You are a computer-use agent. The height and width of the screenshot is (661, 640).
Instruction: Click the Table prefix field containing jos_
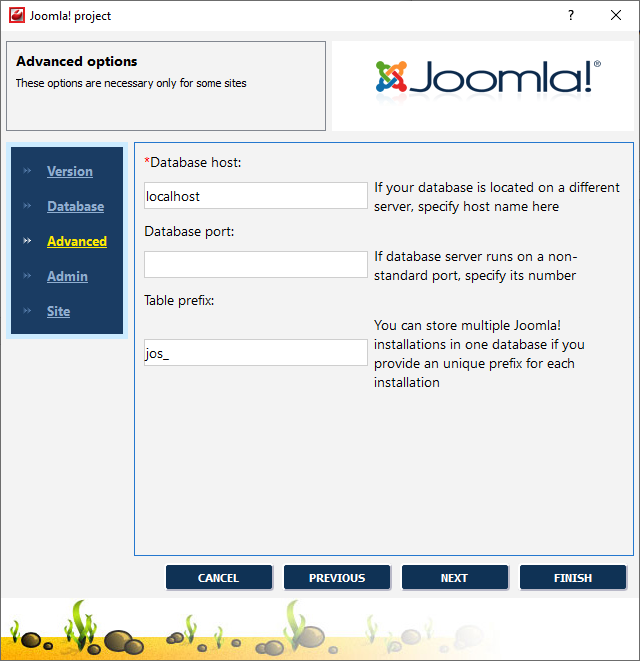(x=255, y=352)
